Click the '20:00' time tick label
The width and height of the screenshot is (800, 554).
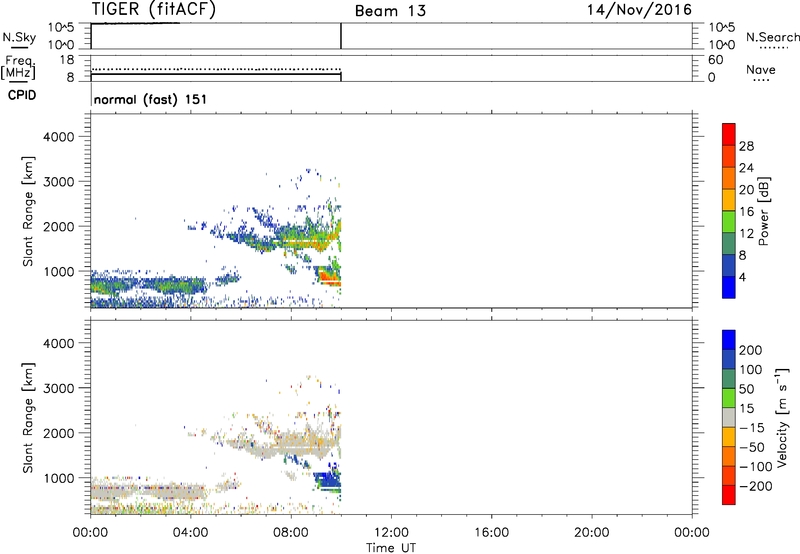pos(592,533)
